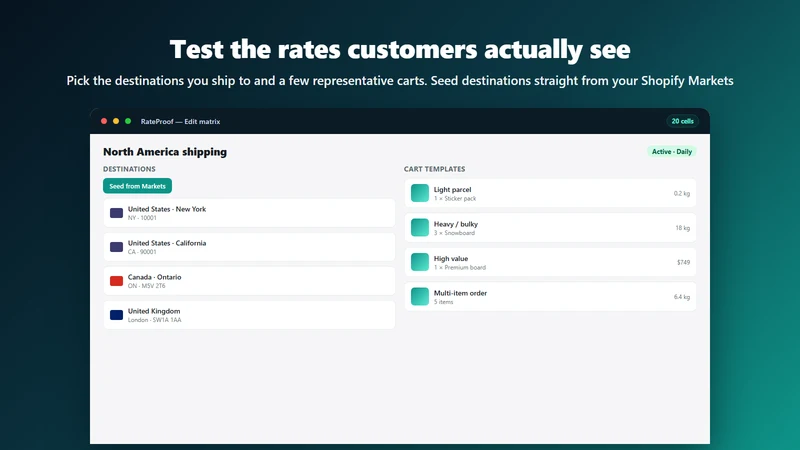Select the Canada - Ontario destination row
The image size is (800, 450).
coord(249,281)
